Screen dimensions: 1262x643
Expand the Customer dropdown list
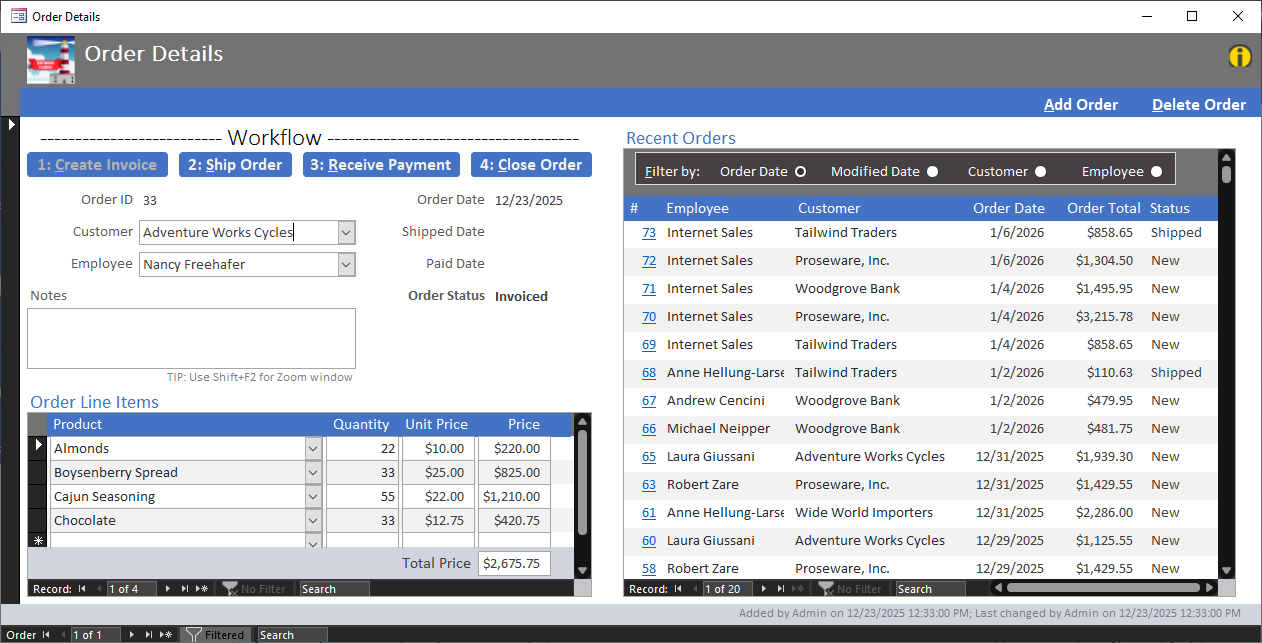coord(346,232)
